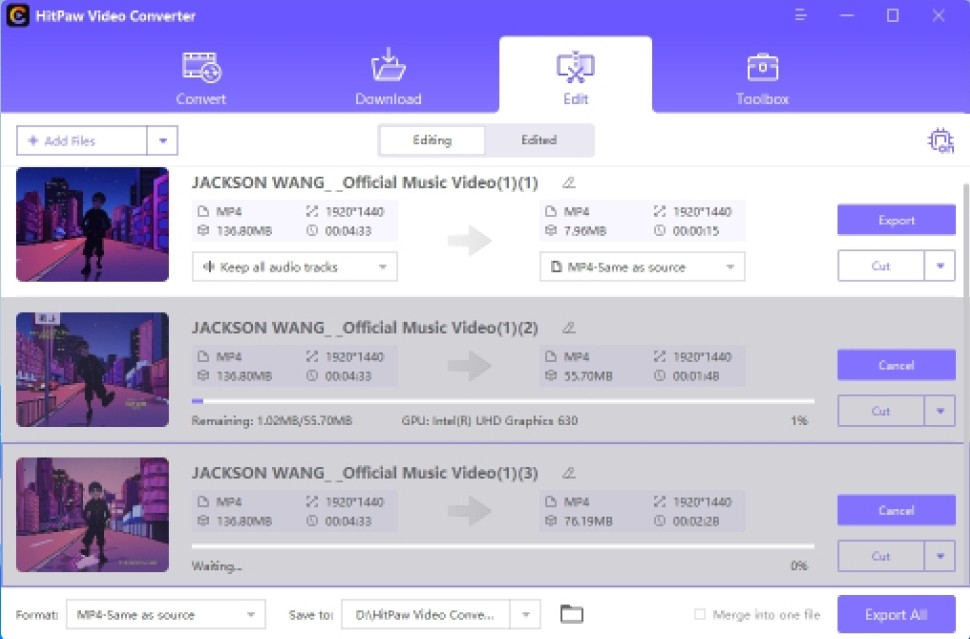970x639 pixels.
Task: Select the Official Music Video(1)(1) thumbnail
Action: [x=92, y=225]
